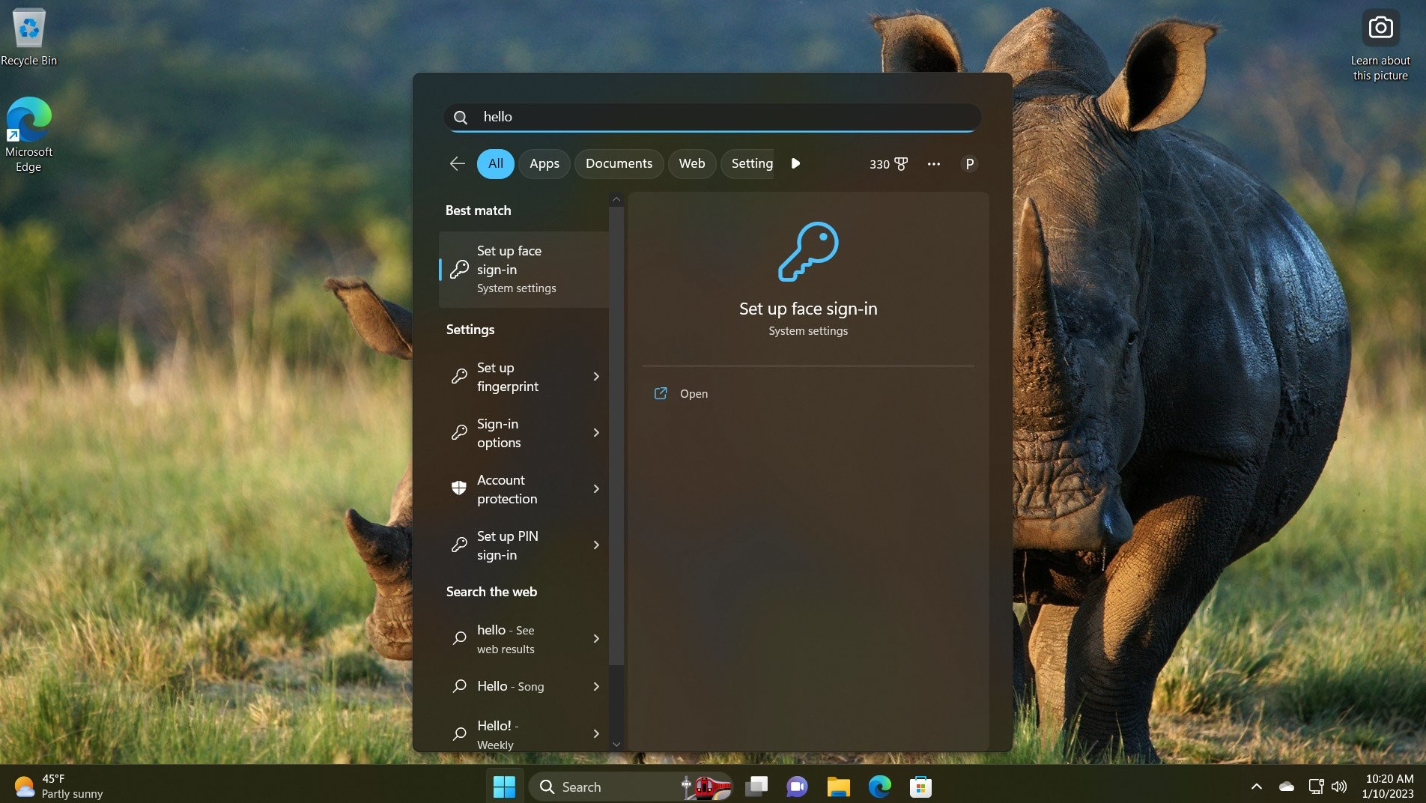Expand the Set up fingerprint result arrow
The image size is (1426, 803).
pos(596,377)
